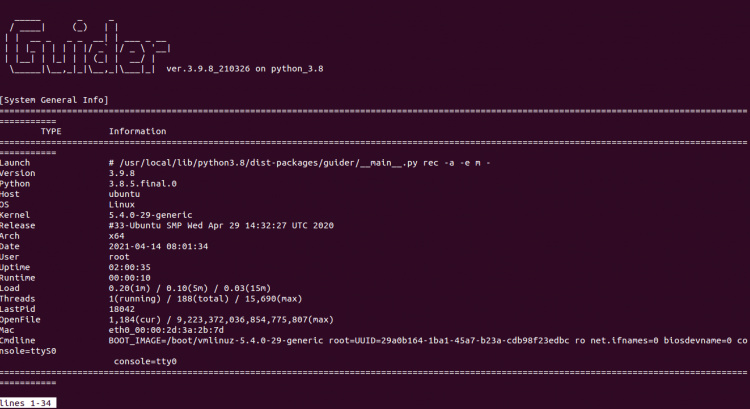
Task: Click the LastPid value 18042
Action: (122, 311)
